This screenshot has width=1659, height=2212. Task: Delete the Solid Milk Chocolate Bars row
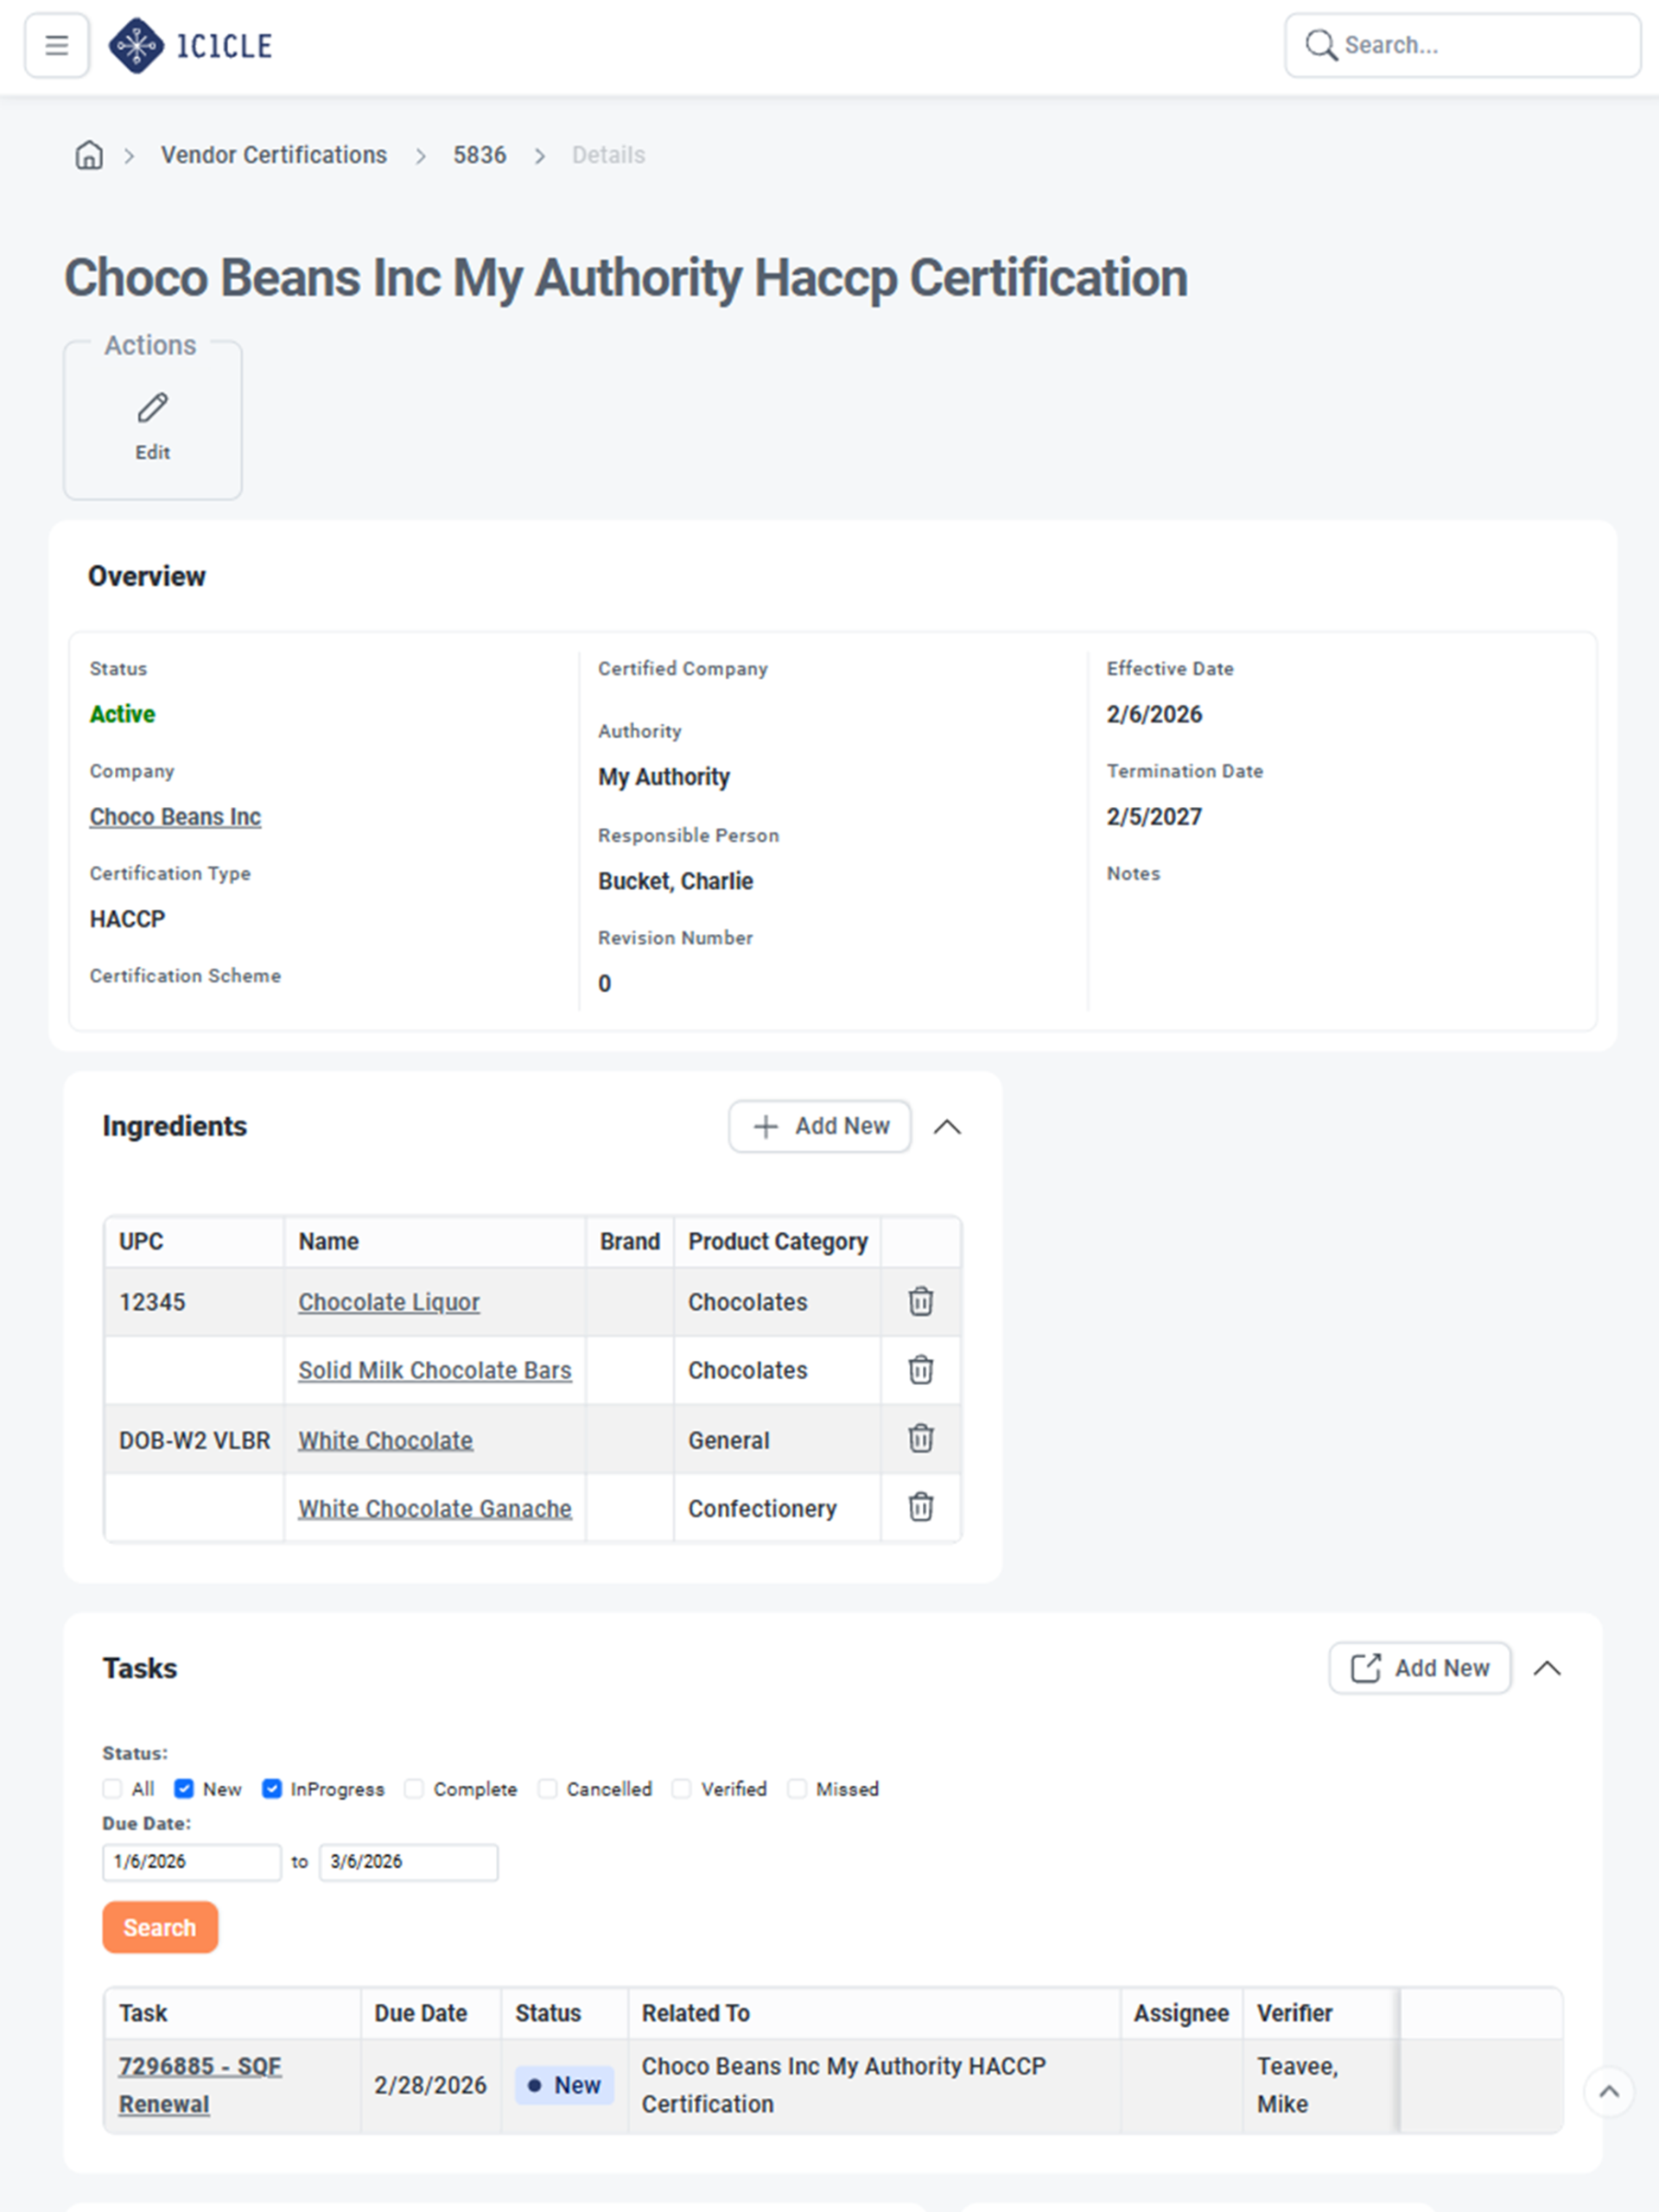[920, 1369]
